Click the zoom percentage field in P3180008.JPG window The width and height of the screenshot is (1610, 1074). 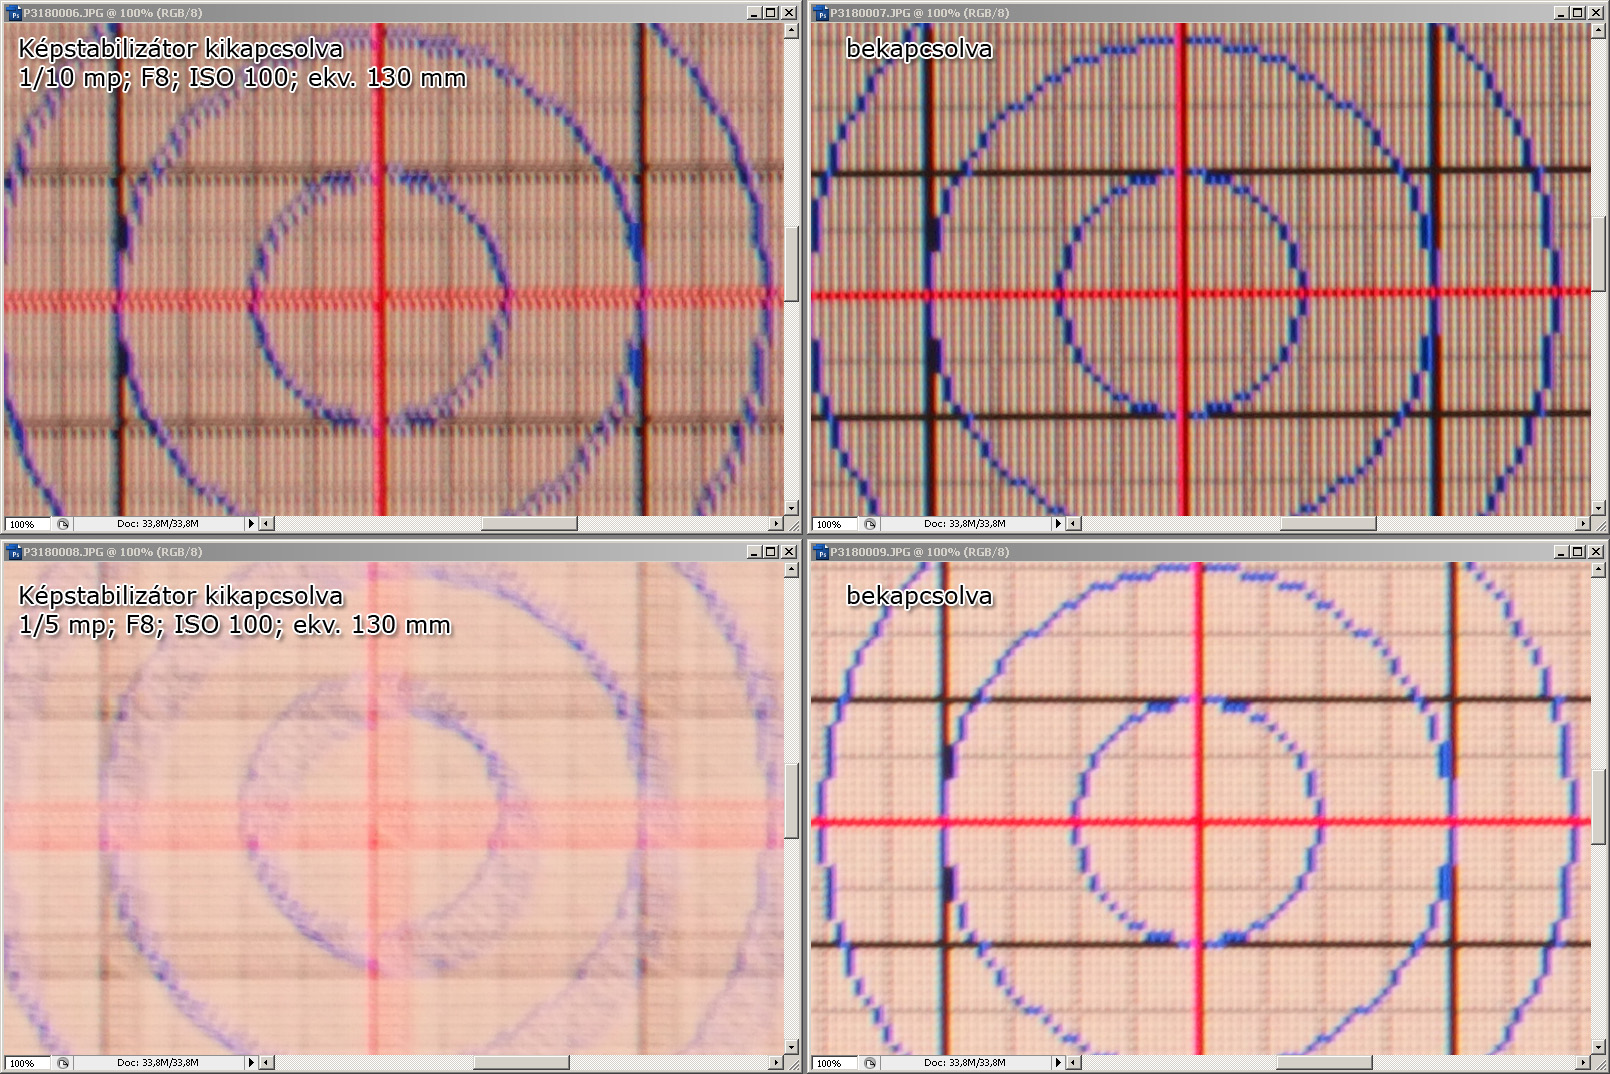pyautogui.click(x=28, y=1063)
